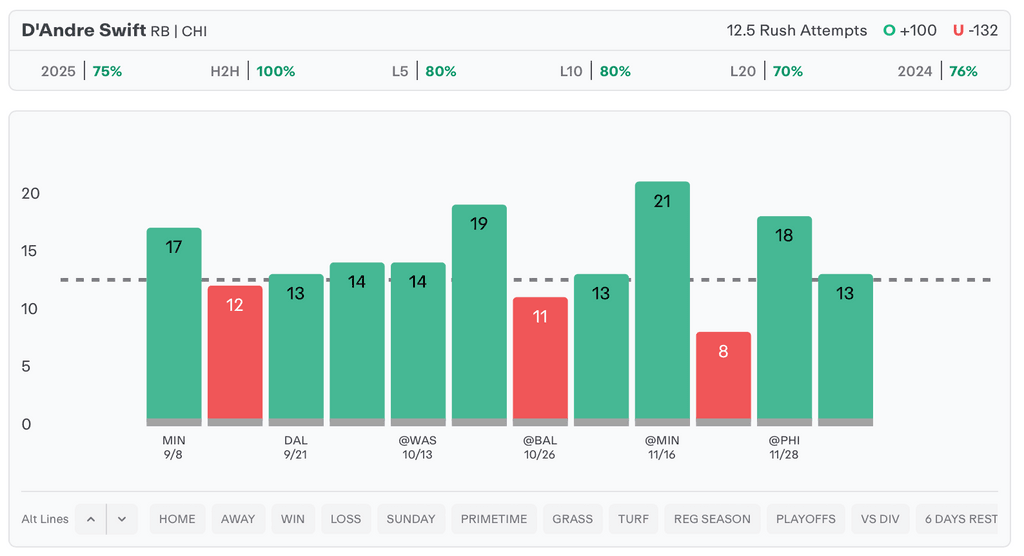Enable the GRASS surface filter
Screen dimensions: 1024x556
click(x=573, y=519)
